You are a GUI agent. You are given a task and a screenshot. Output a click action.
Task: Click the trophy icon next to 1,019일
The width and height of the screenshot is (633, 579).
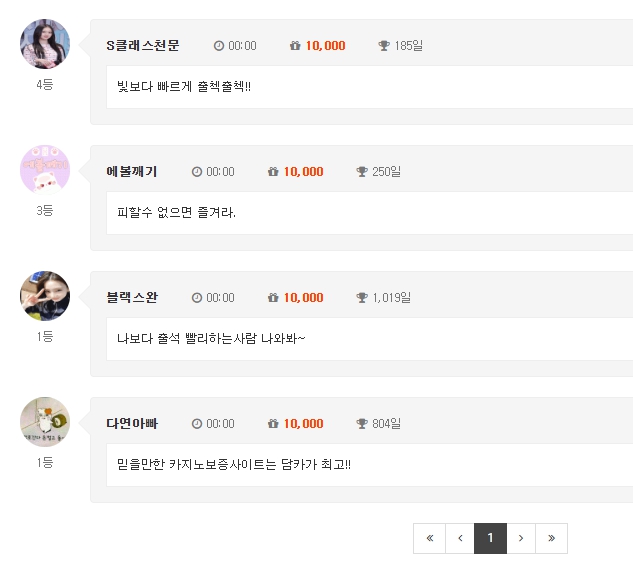click(x=362, y=298)
